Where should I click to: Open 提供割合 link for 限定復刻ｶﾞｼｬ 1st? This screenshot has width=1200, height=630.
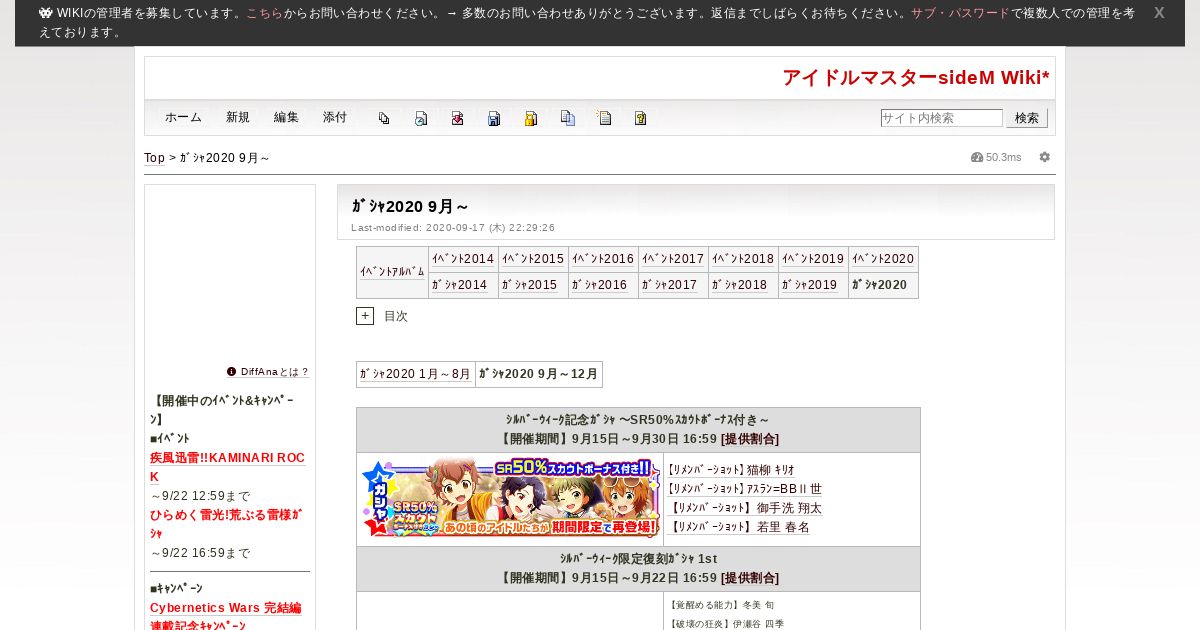click(x=750, y=578)
